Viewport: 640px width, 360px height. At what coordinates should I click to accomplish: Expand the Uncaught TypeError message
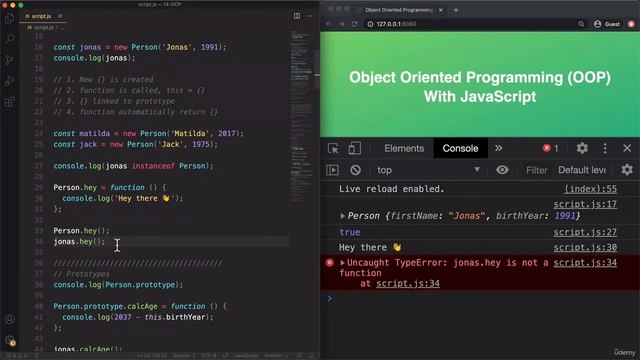click(x=342, y=263)
